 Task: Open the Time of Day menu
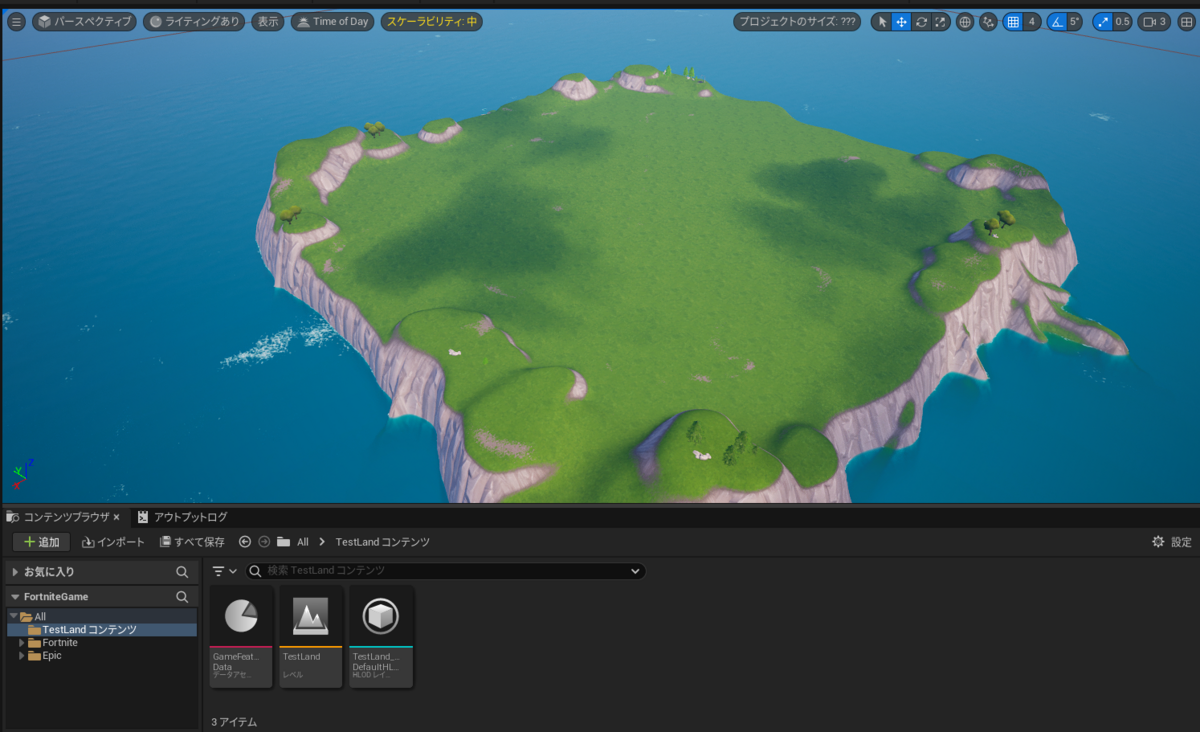pos(332,21)
